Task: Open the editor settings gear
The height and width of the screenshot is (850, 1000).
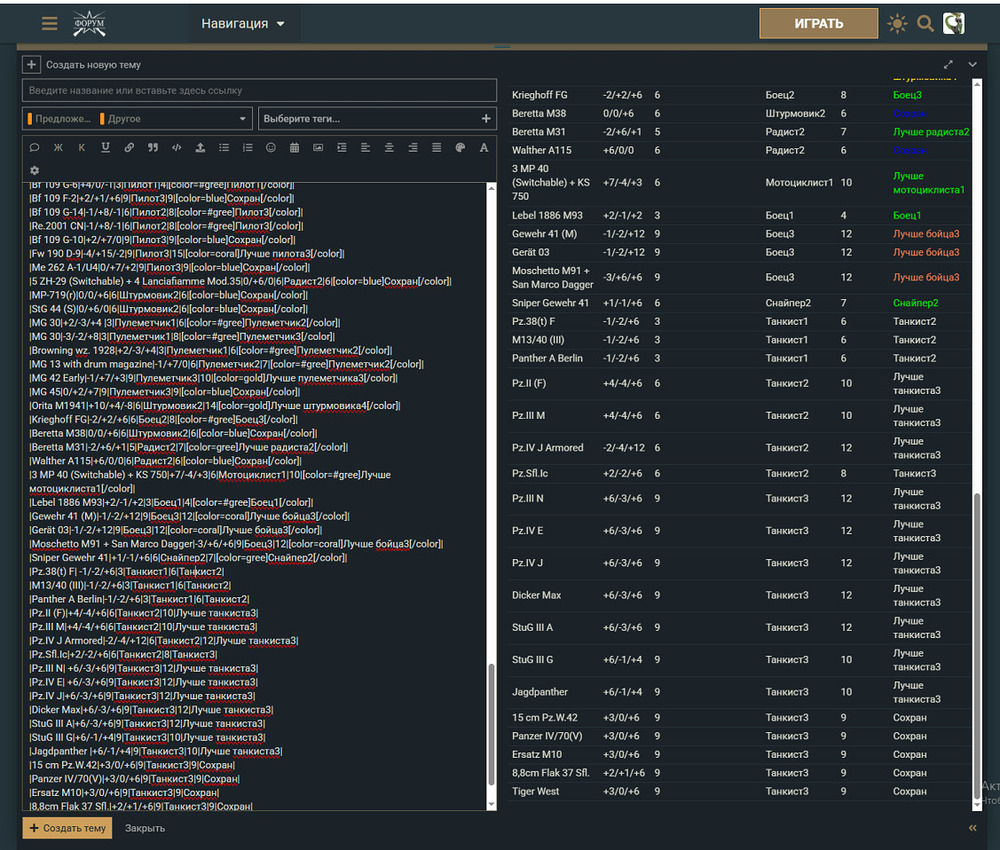Action: [35, 171]
